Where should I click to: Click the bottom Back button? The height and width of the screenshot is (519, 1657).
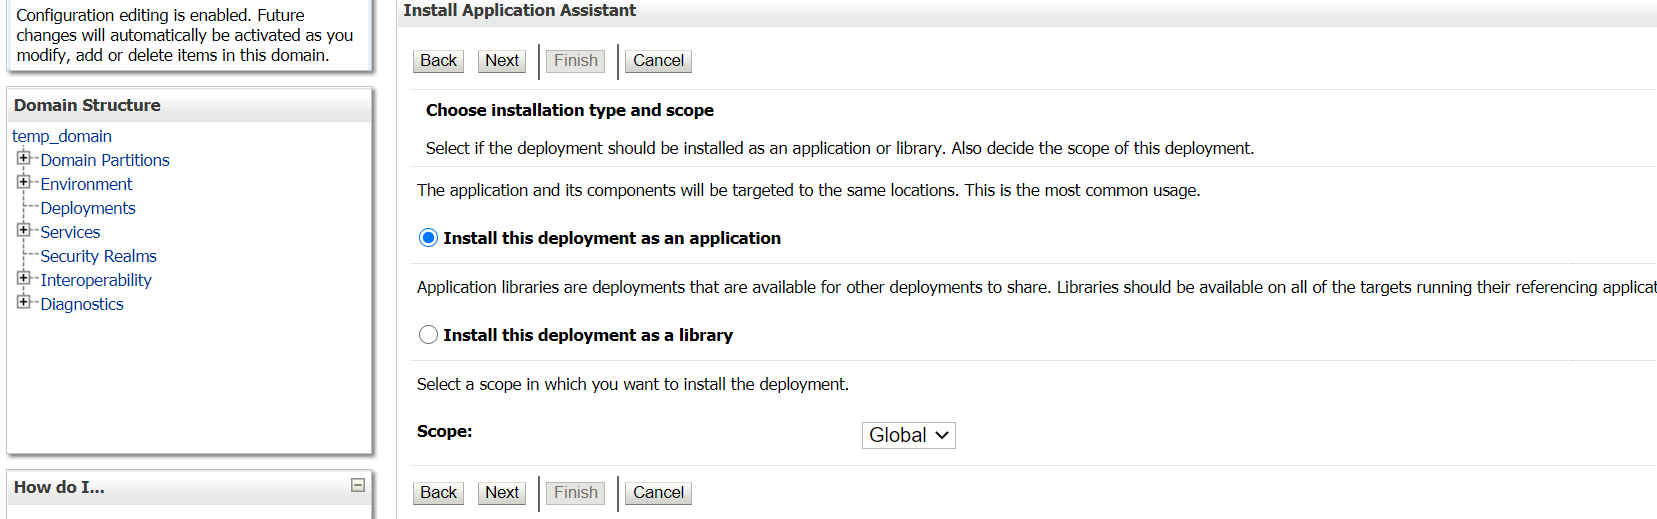pyautogui.click(x=438, y=493)
